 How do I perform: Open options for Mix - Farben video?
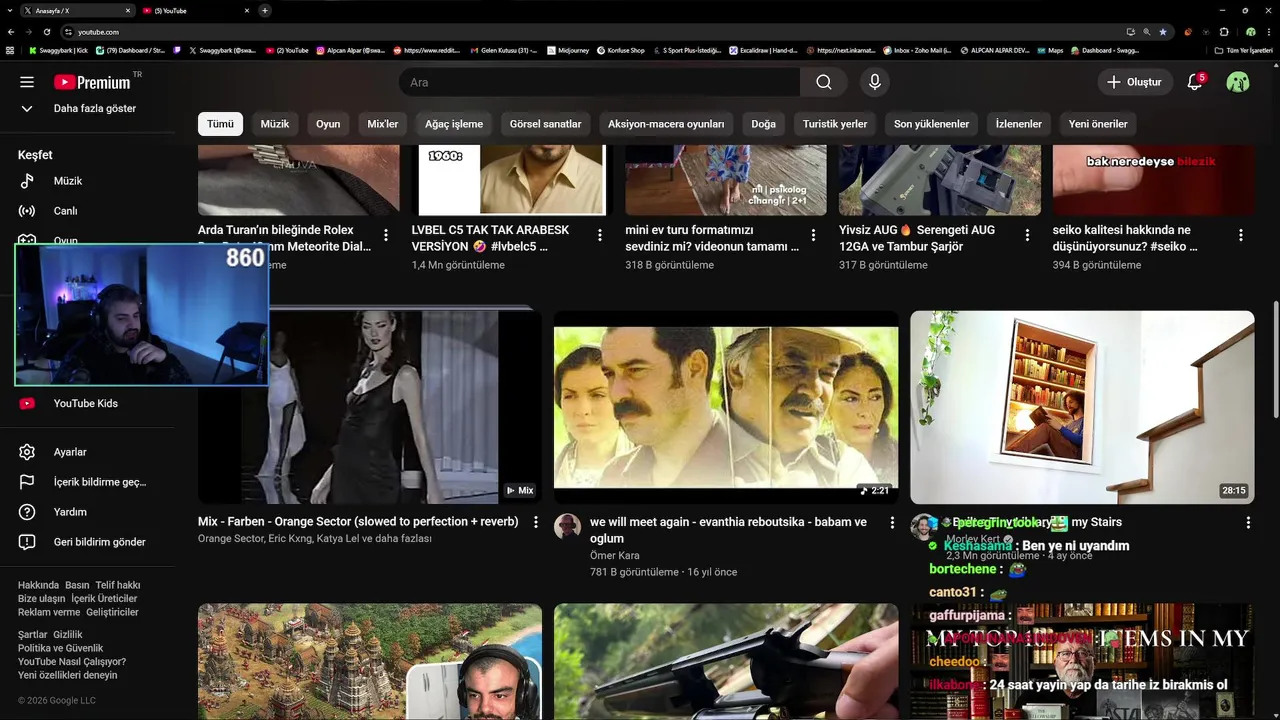pos(536,522)
